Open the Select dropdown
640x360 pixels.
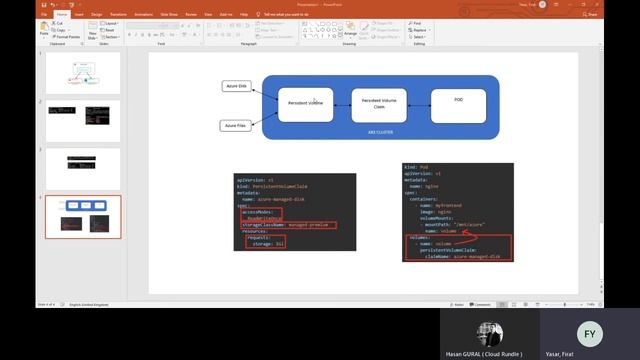pyautogui.click(x=417, y=37)
